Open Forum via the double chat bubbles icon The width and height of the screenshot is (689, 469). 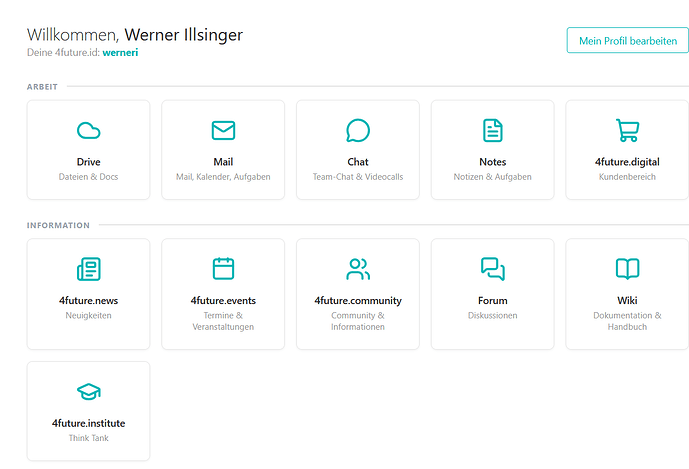(493, 269)
